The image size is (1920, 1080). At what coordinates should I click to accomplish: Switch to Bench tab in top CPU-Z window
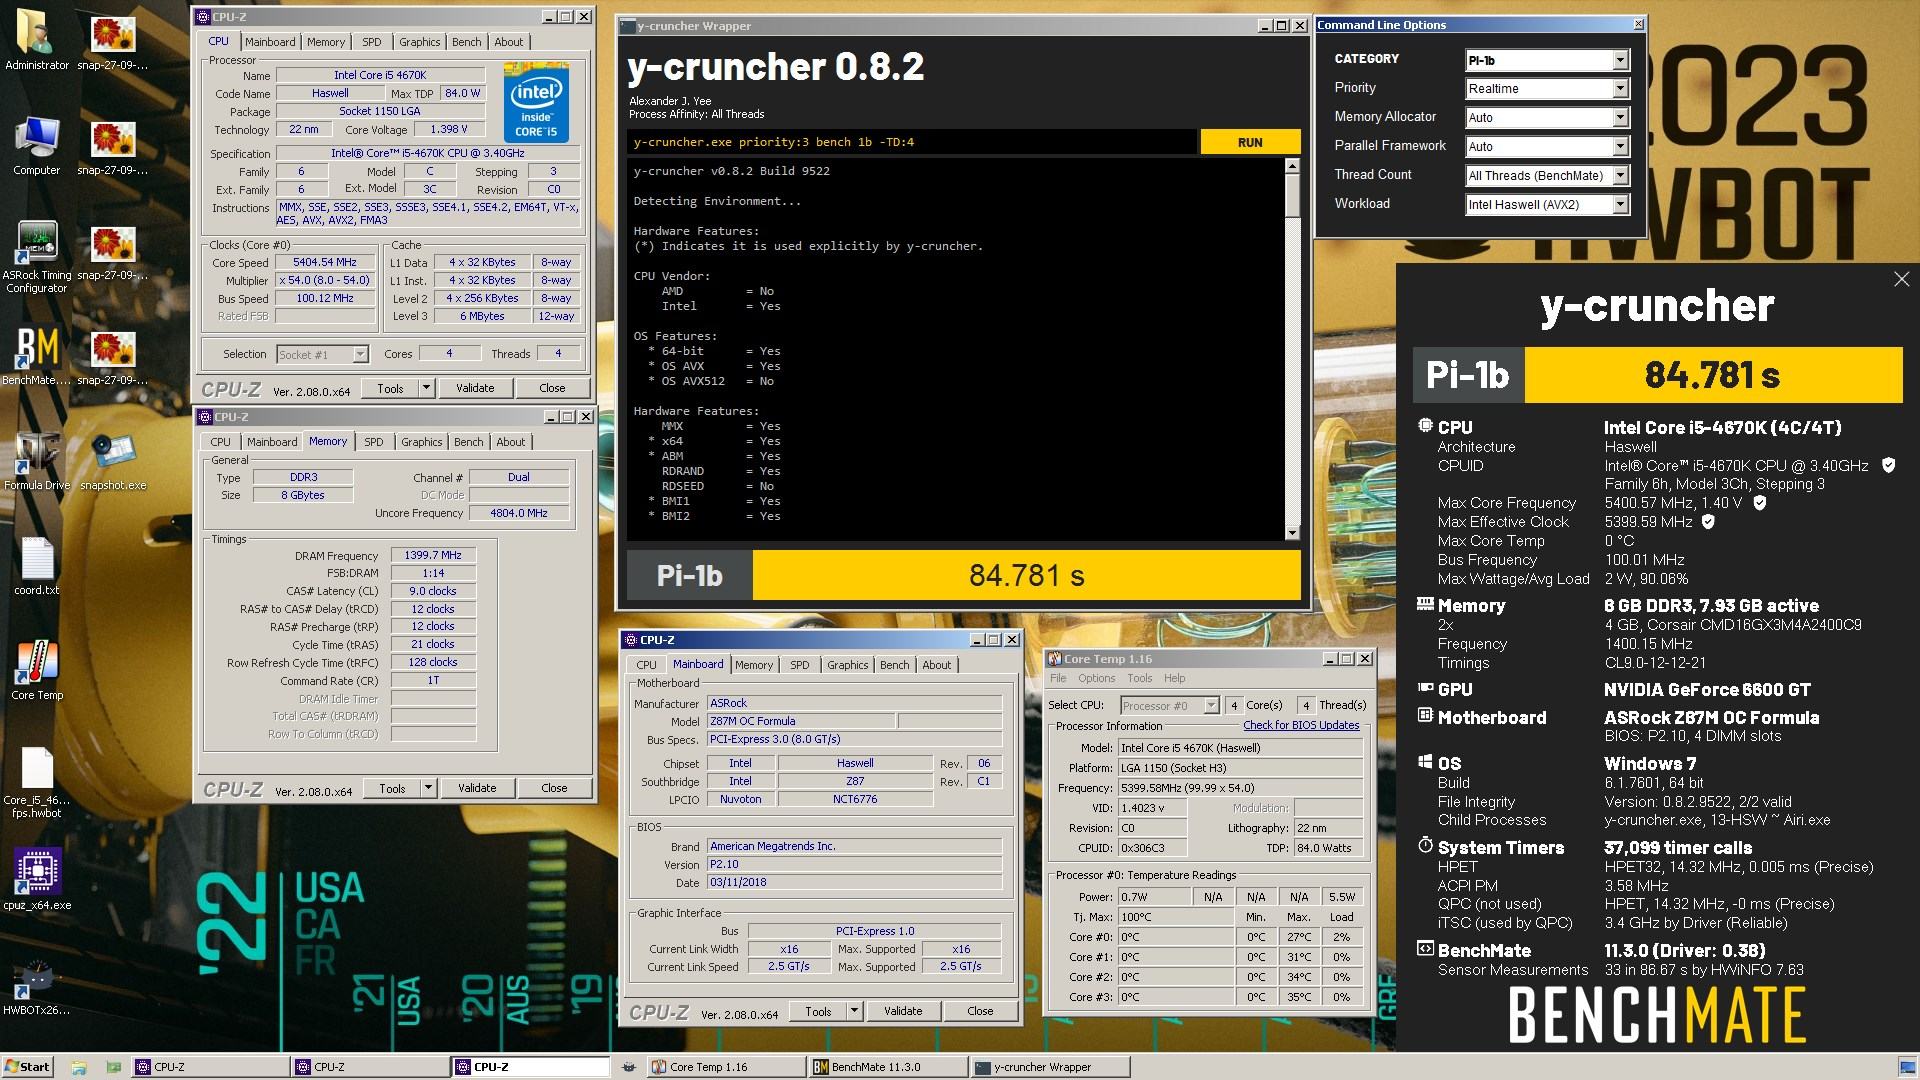(x=466, y=42)
